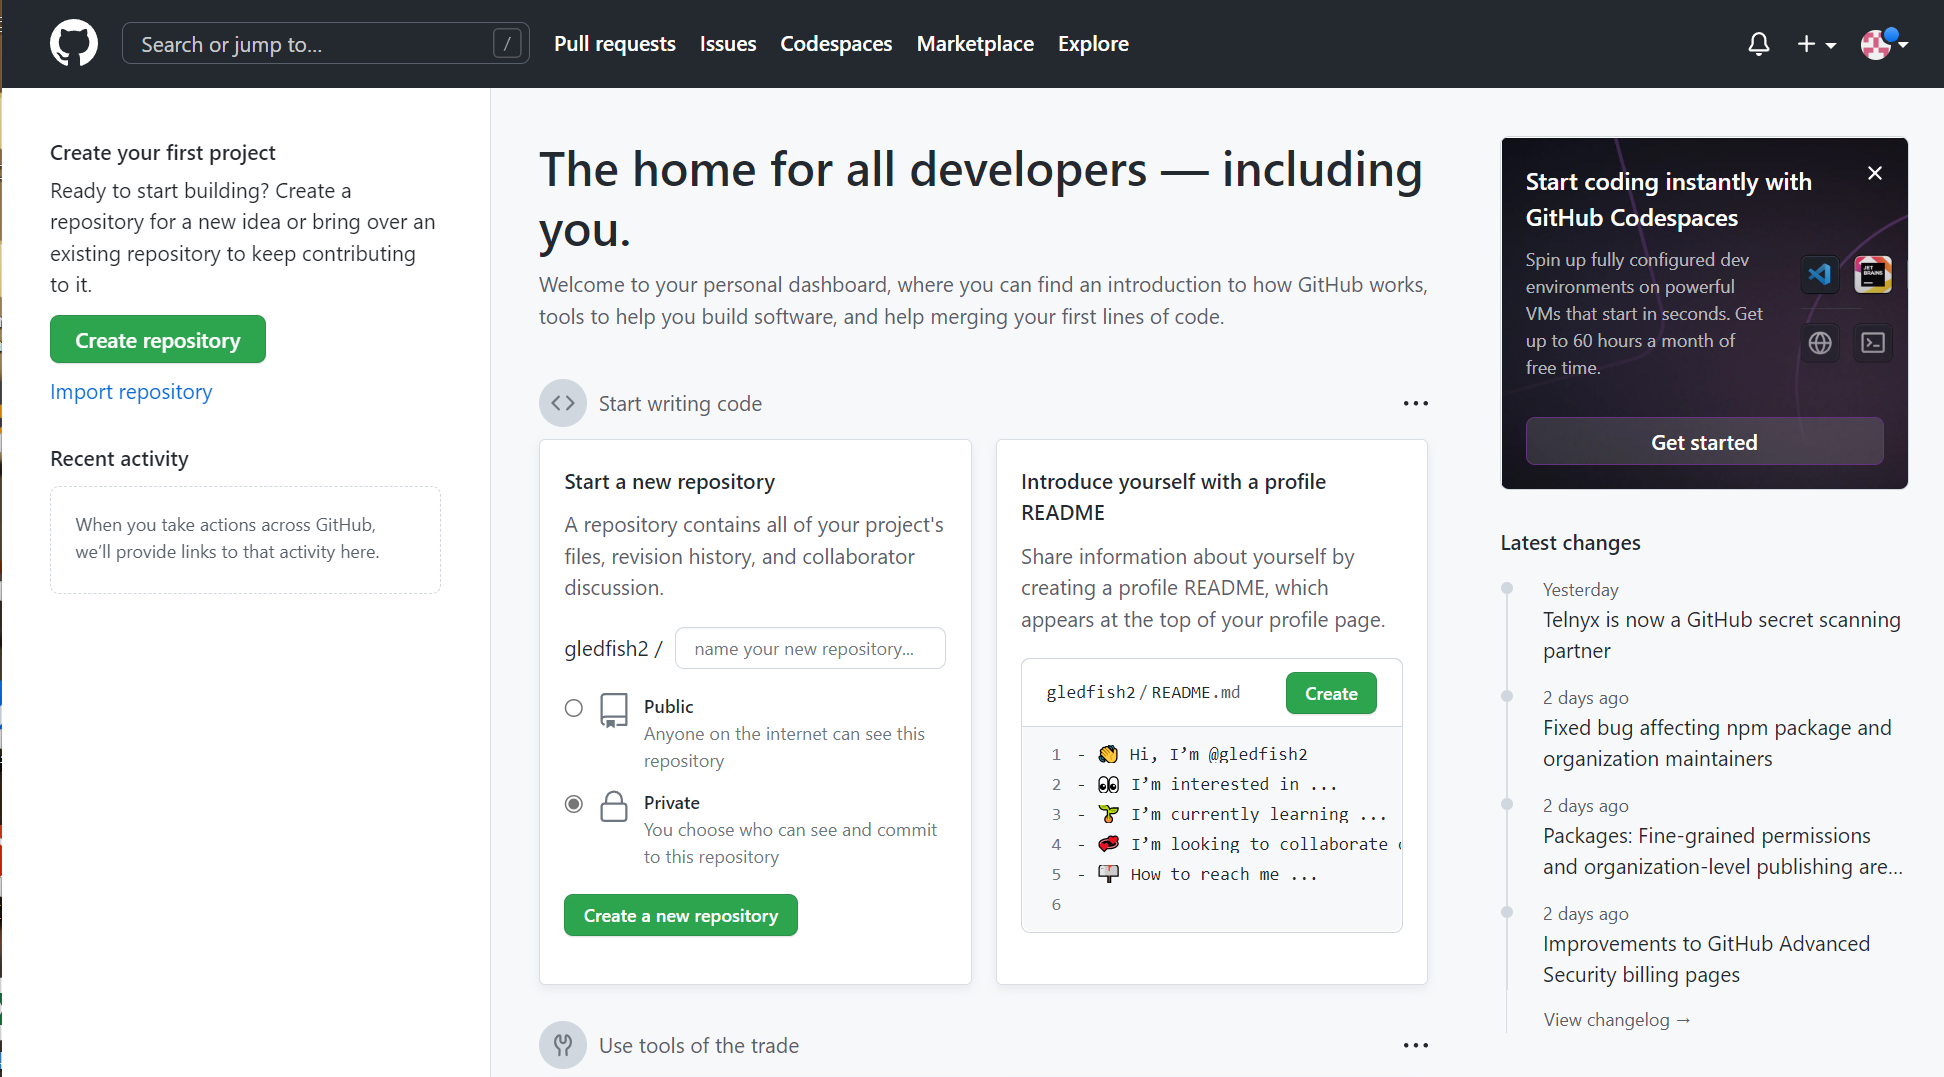Click the 'Start a new repository' heading
Screen dimensions: 1944x1077
[669, 482]
